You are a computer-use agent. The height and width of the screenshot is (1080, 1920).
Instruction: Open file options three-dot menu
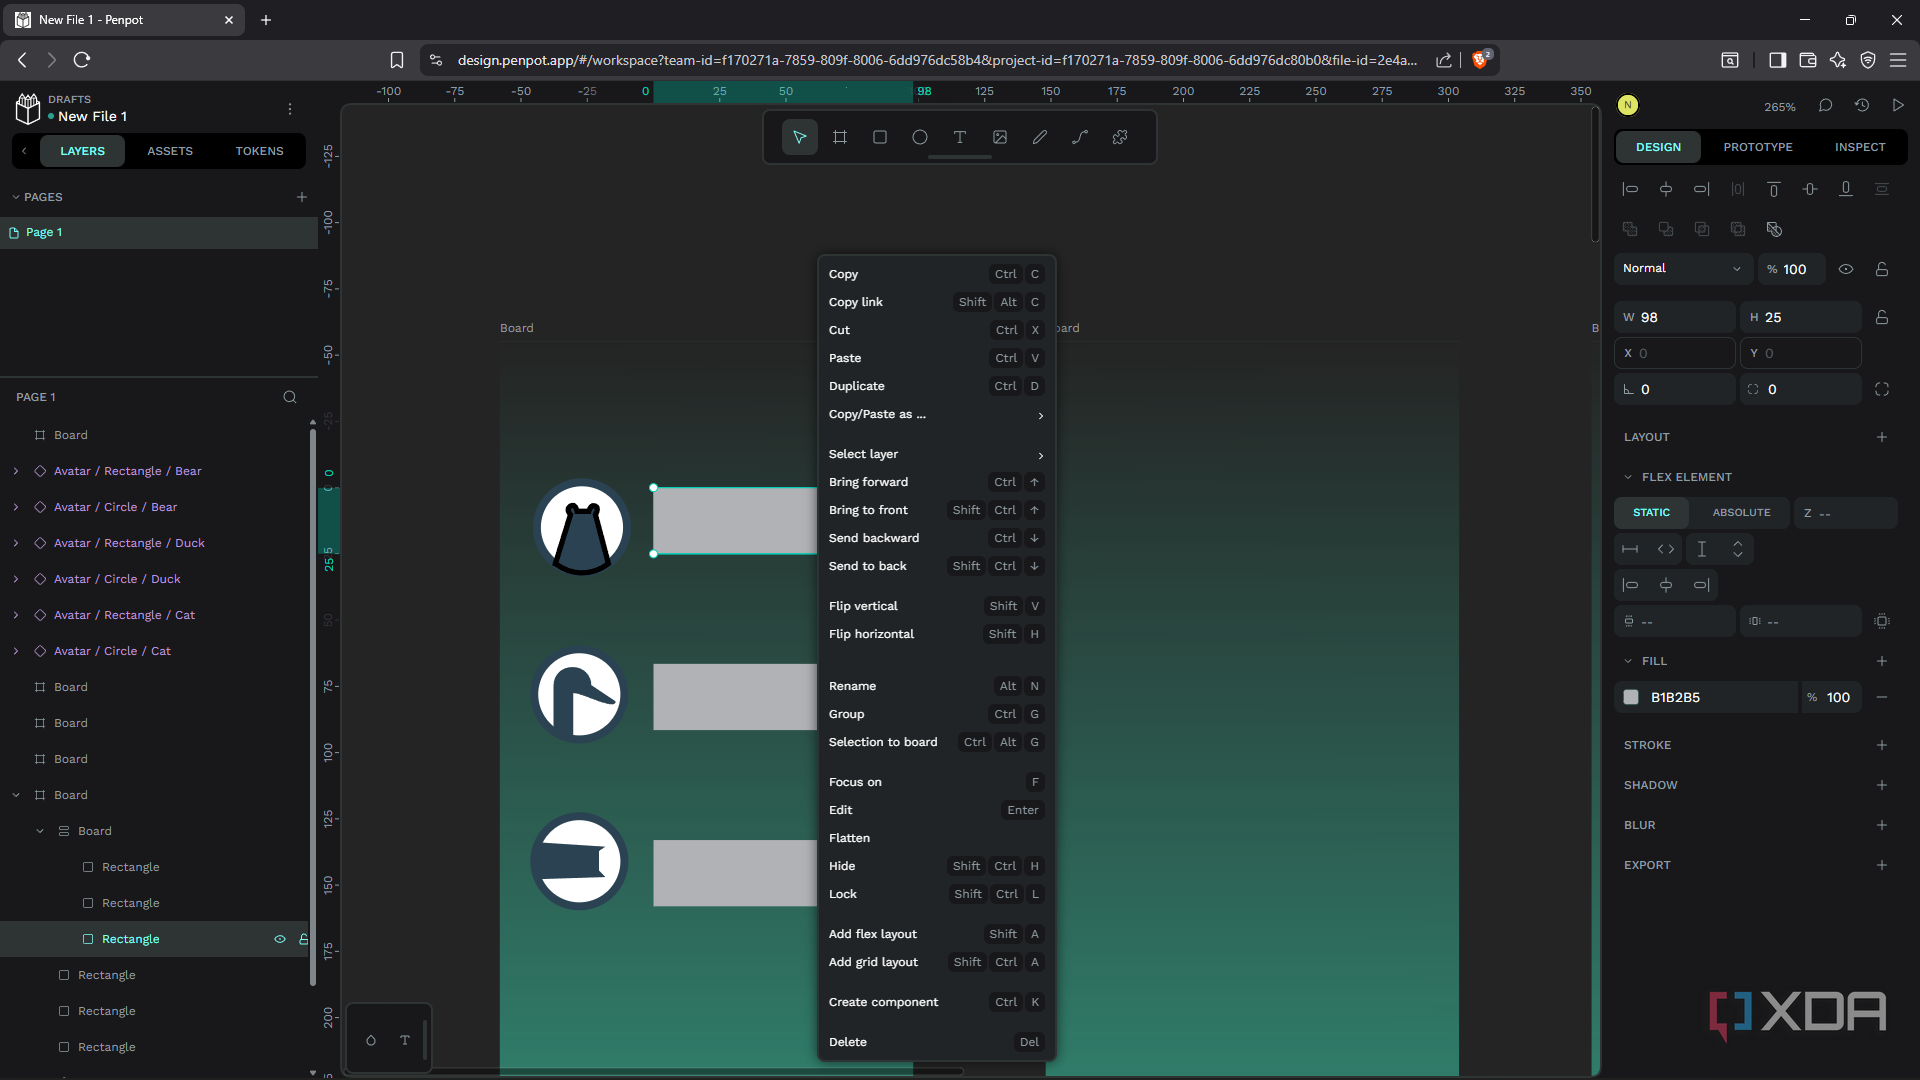tap(290, 109)
